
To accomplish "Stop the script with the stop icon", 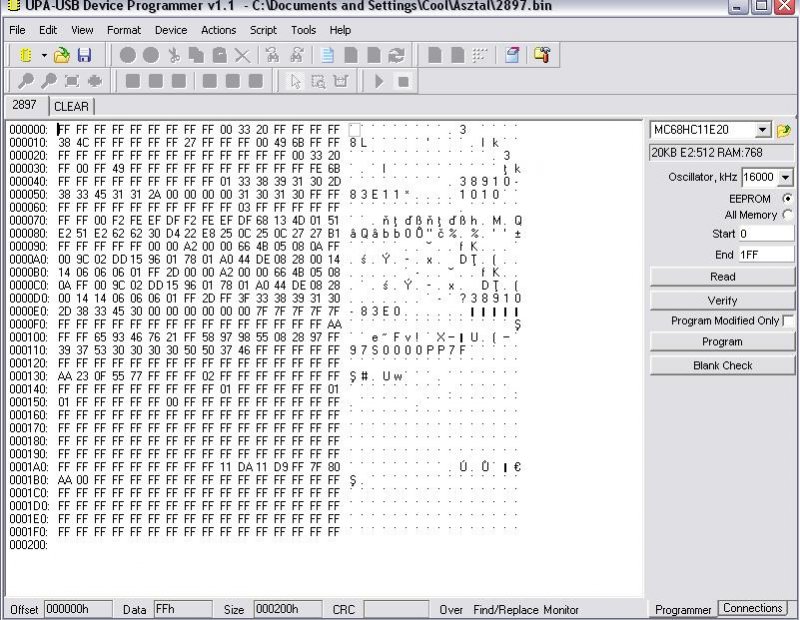I will 403,81.
